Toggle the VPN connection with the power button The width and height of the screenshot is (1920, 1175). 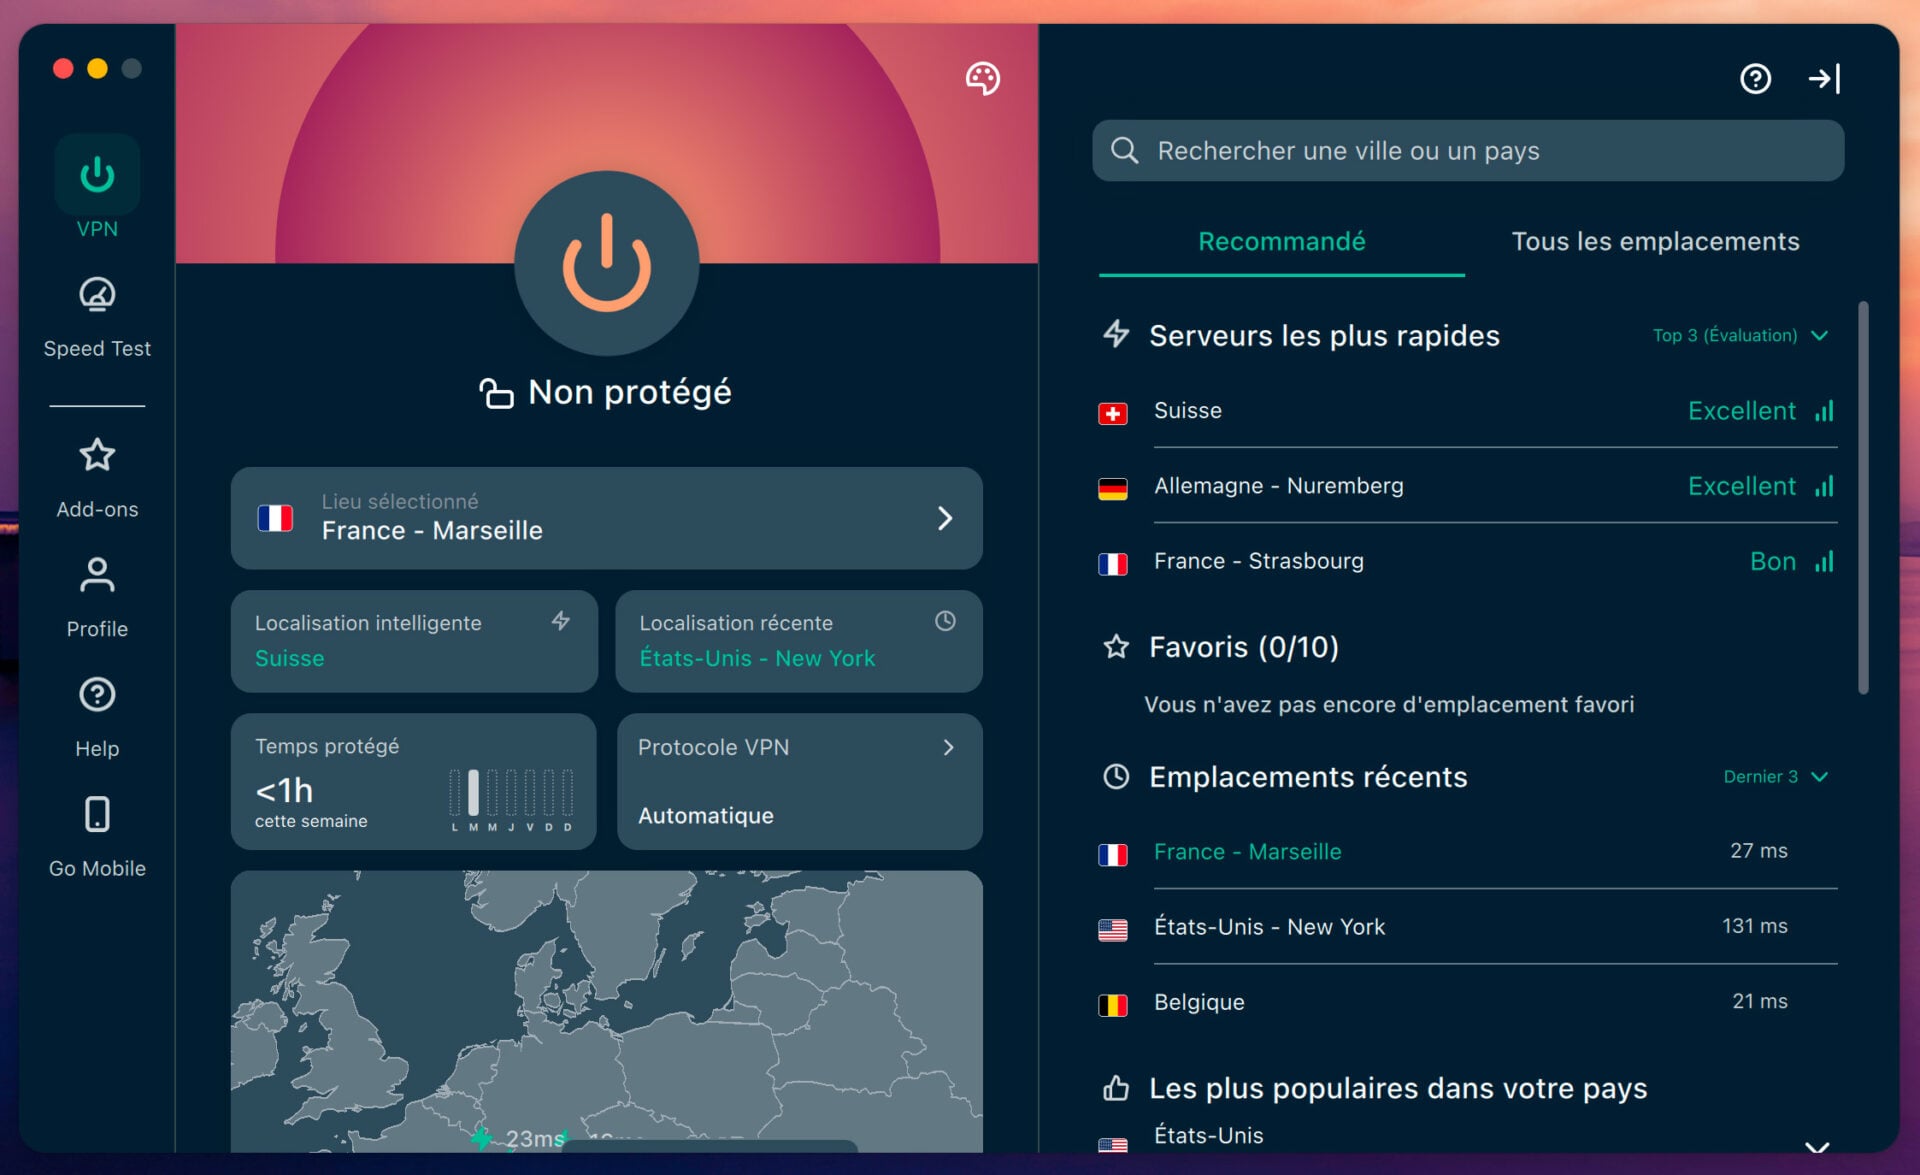(x=606, y=263)
